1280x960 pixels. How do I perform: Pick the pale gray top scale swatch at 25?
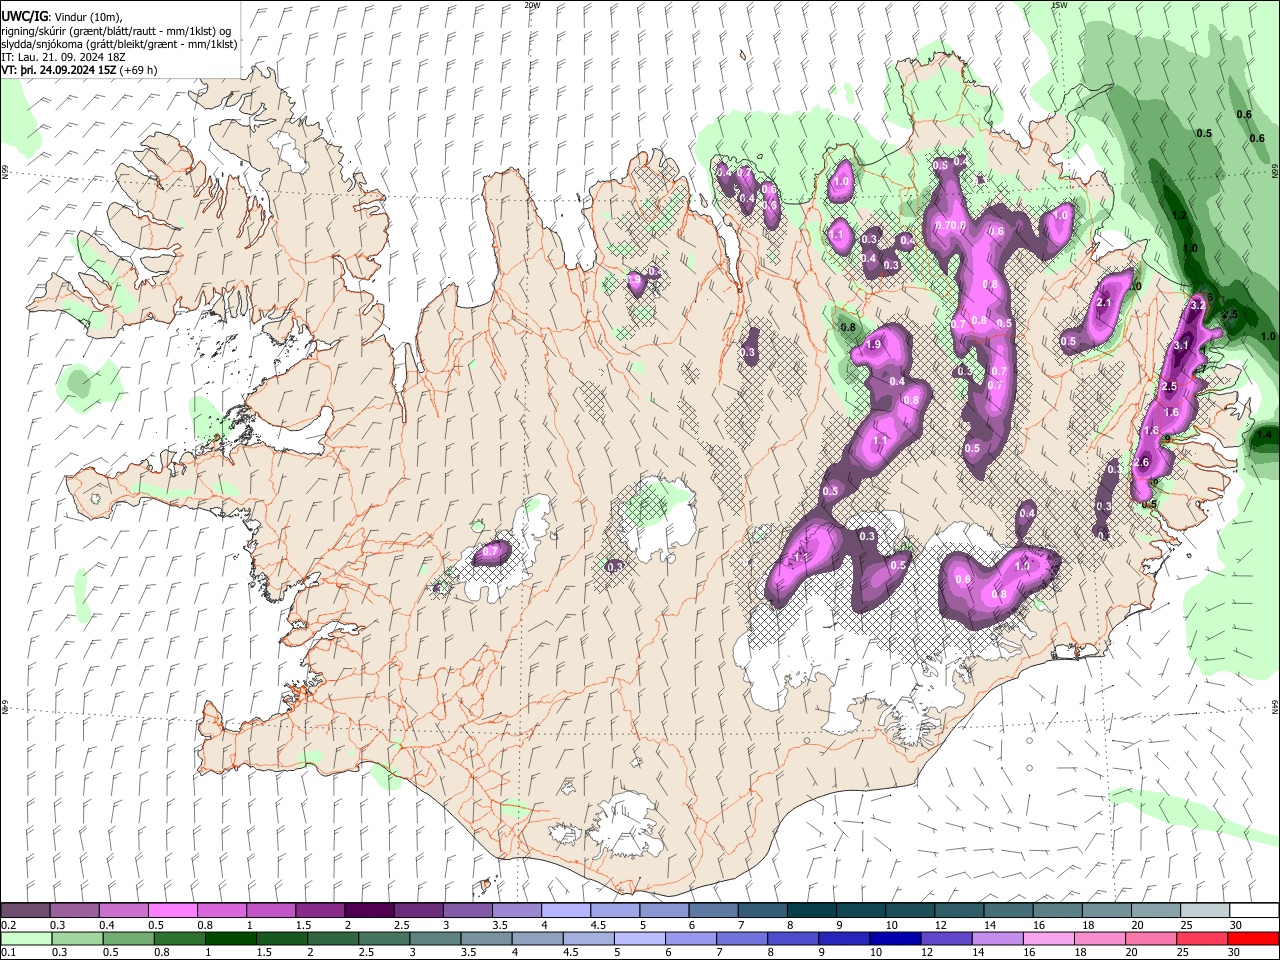[1205, 911]
